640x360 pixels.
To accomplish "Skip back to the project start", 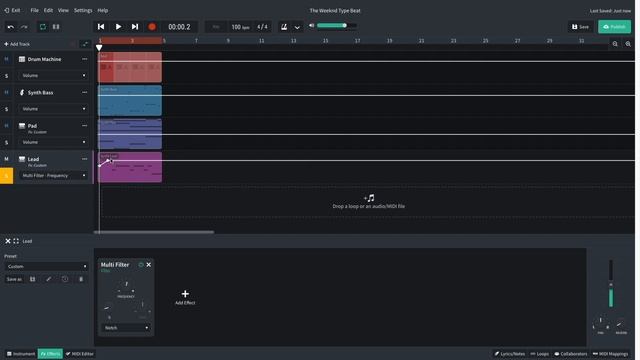I will coord(101,27).
